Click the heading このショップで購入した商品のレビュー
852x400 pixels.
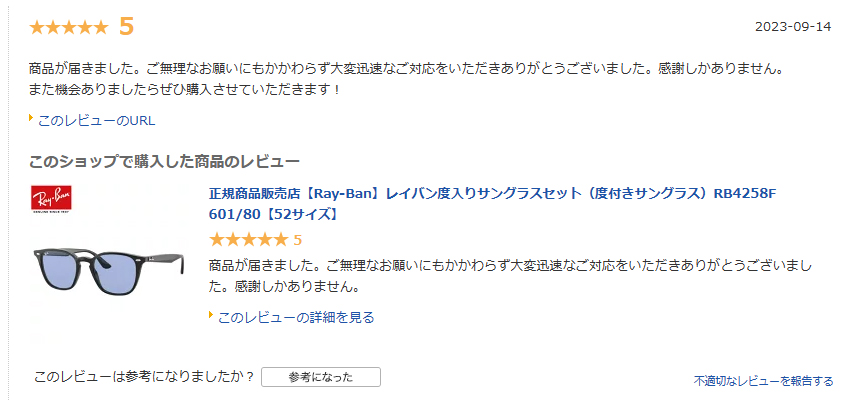(165, 161)
